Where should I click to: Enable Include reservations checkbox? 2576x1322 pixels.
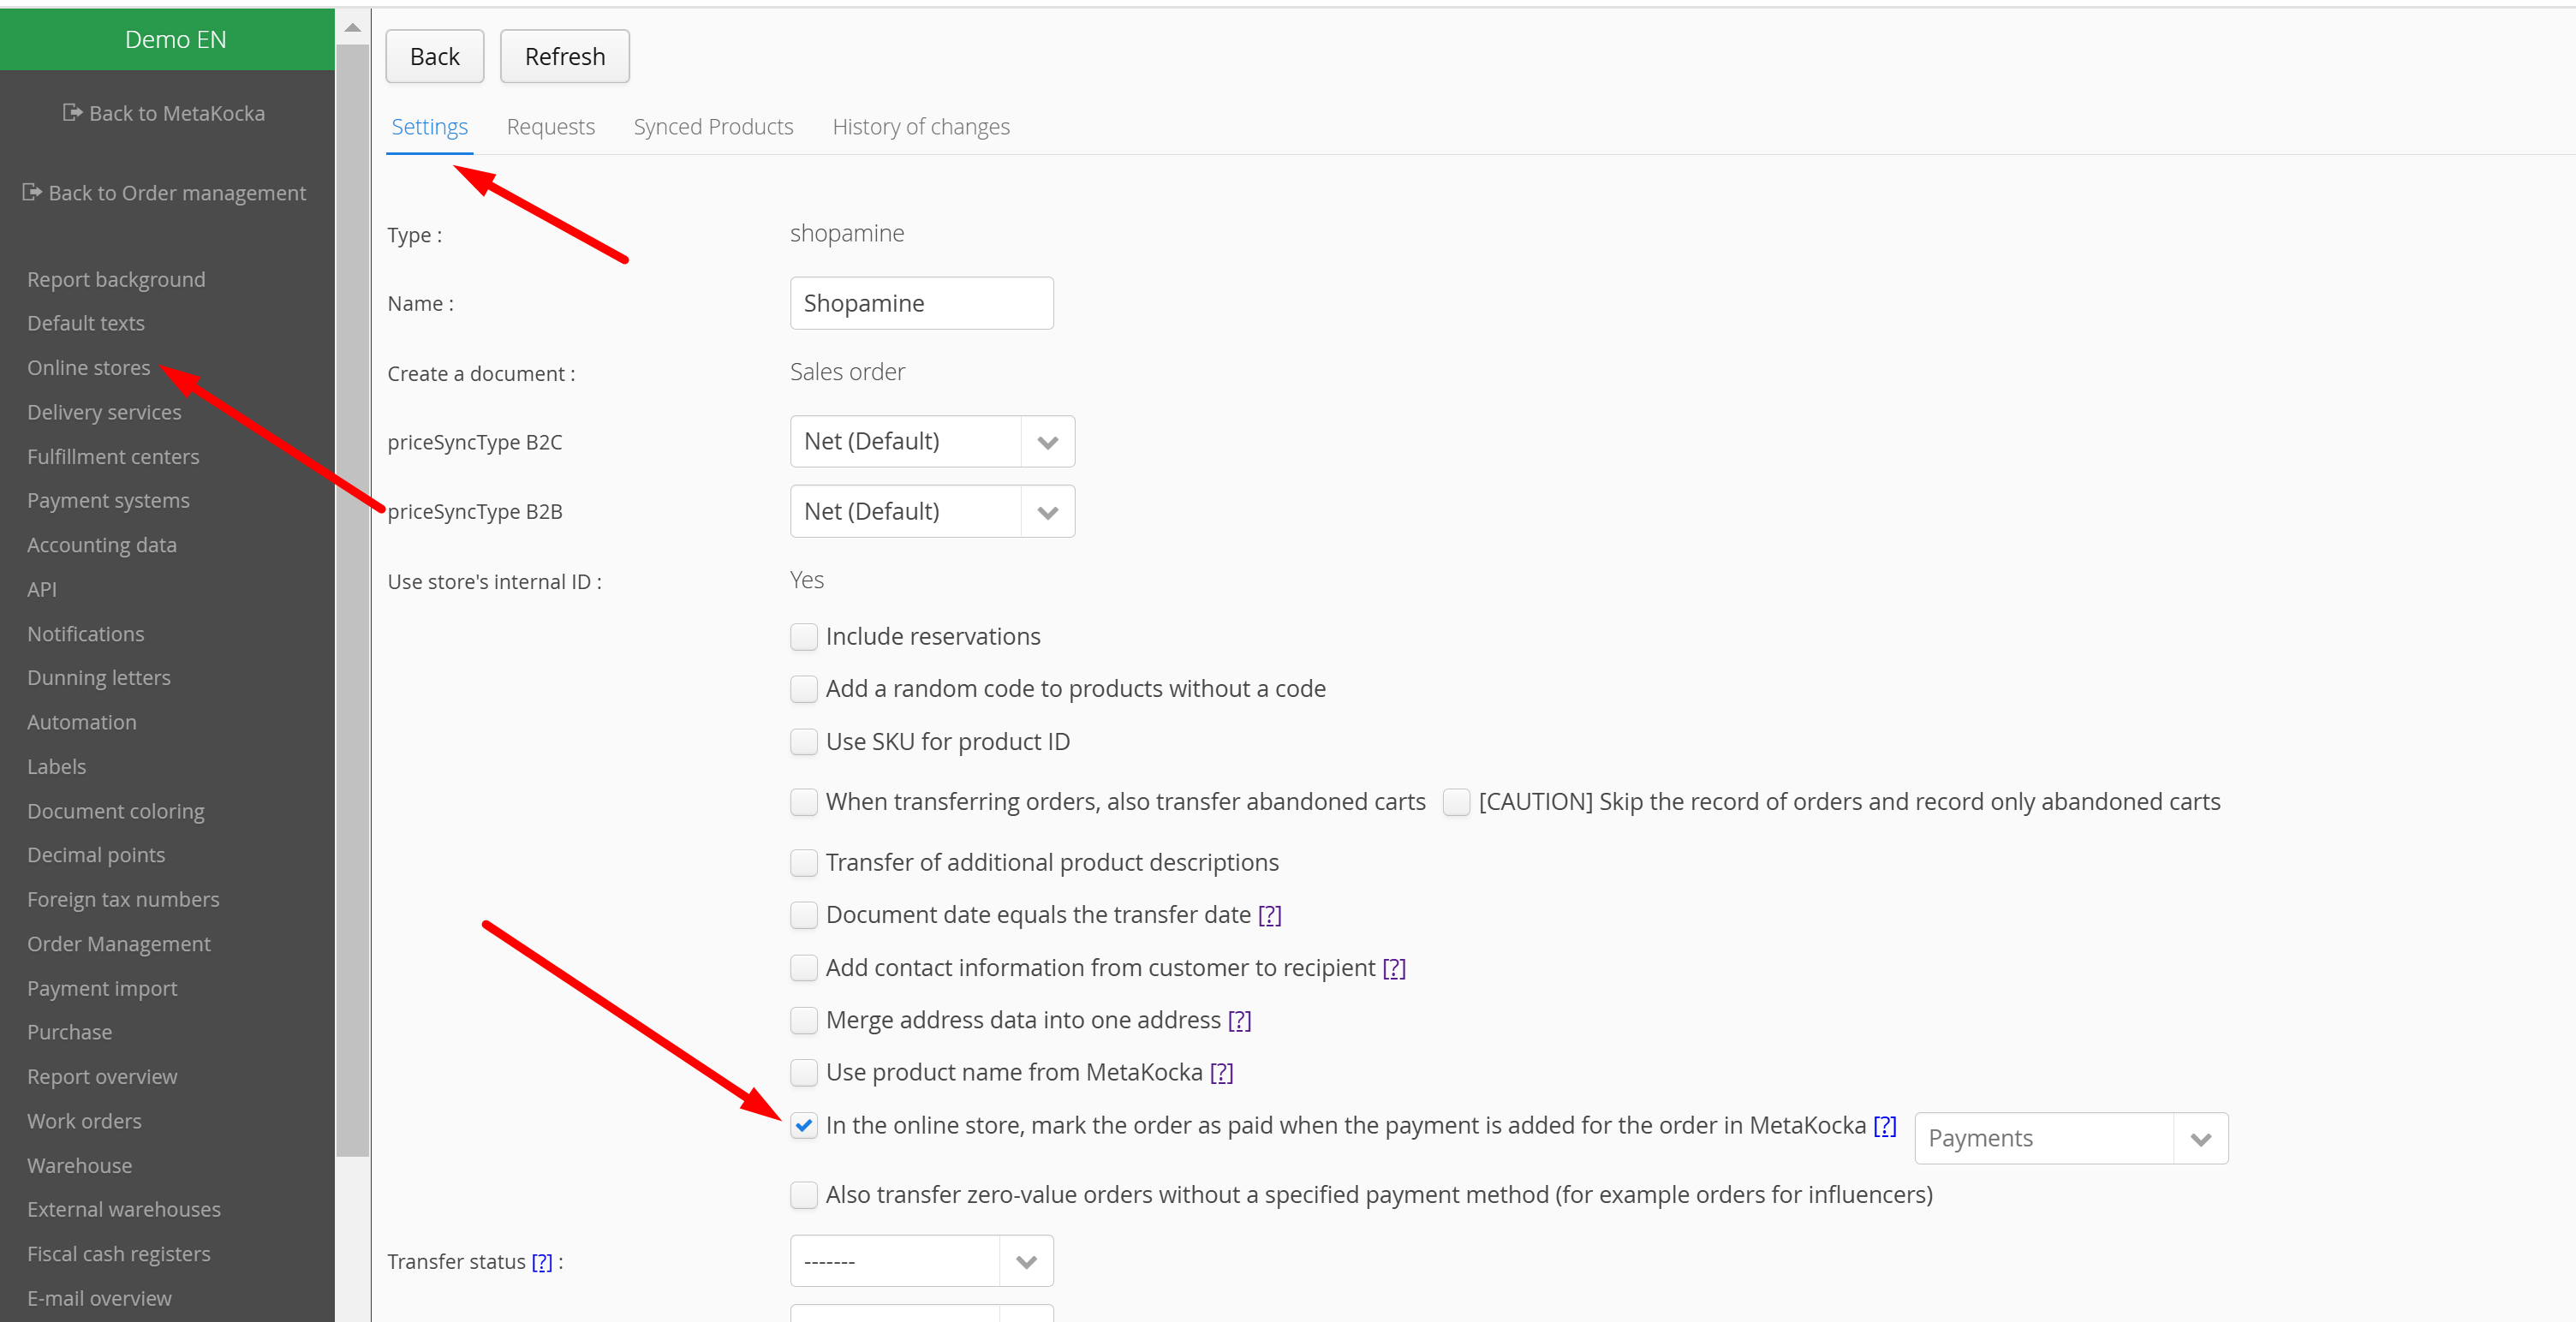[x=804, y=637]
